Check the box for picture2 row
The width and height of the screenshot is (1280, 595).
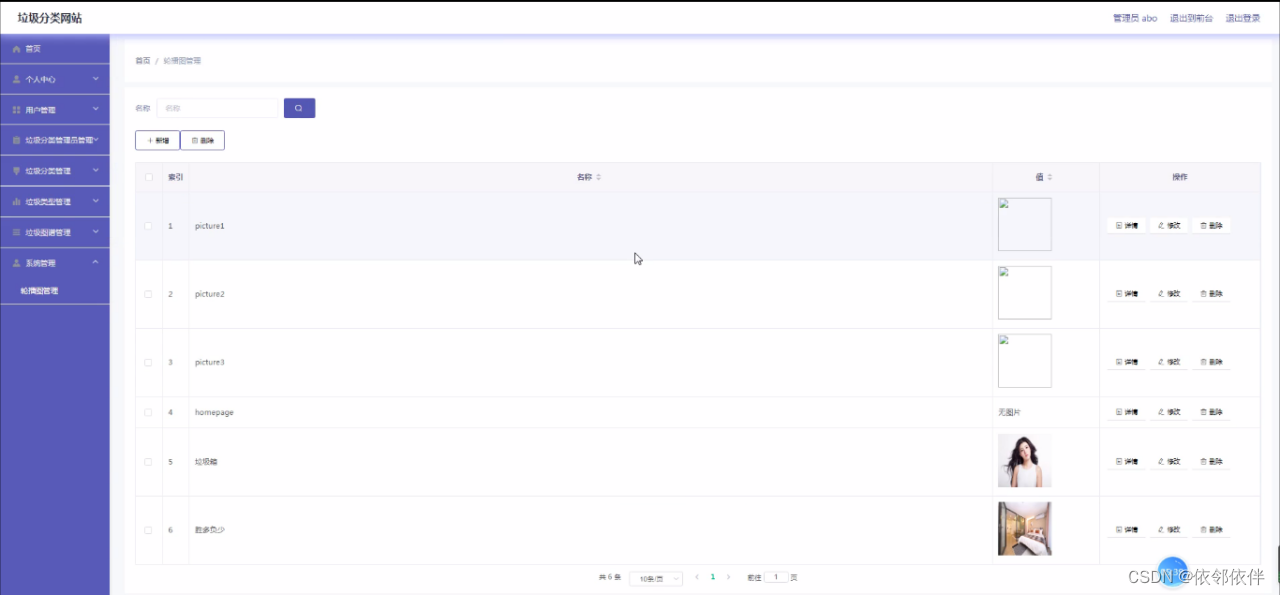[148, 294]
